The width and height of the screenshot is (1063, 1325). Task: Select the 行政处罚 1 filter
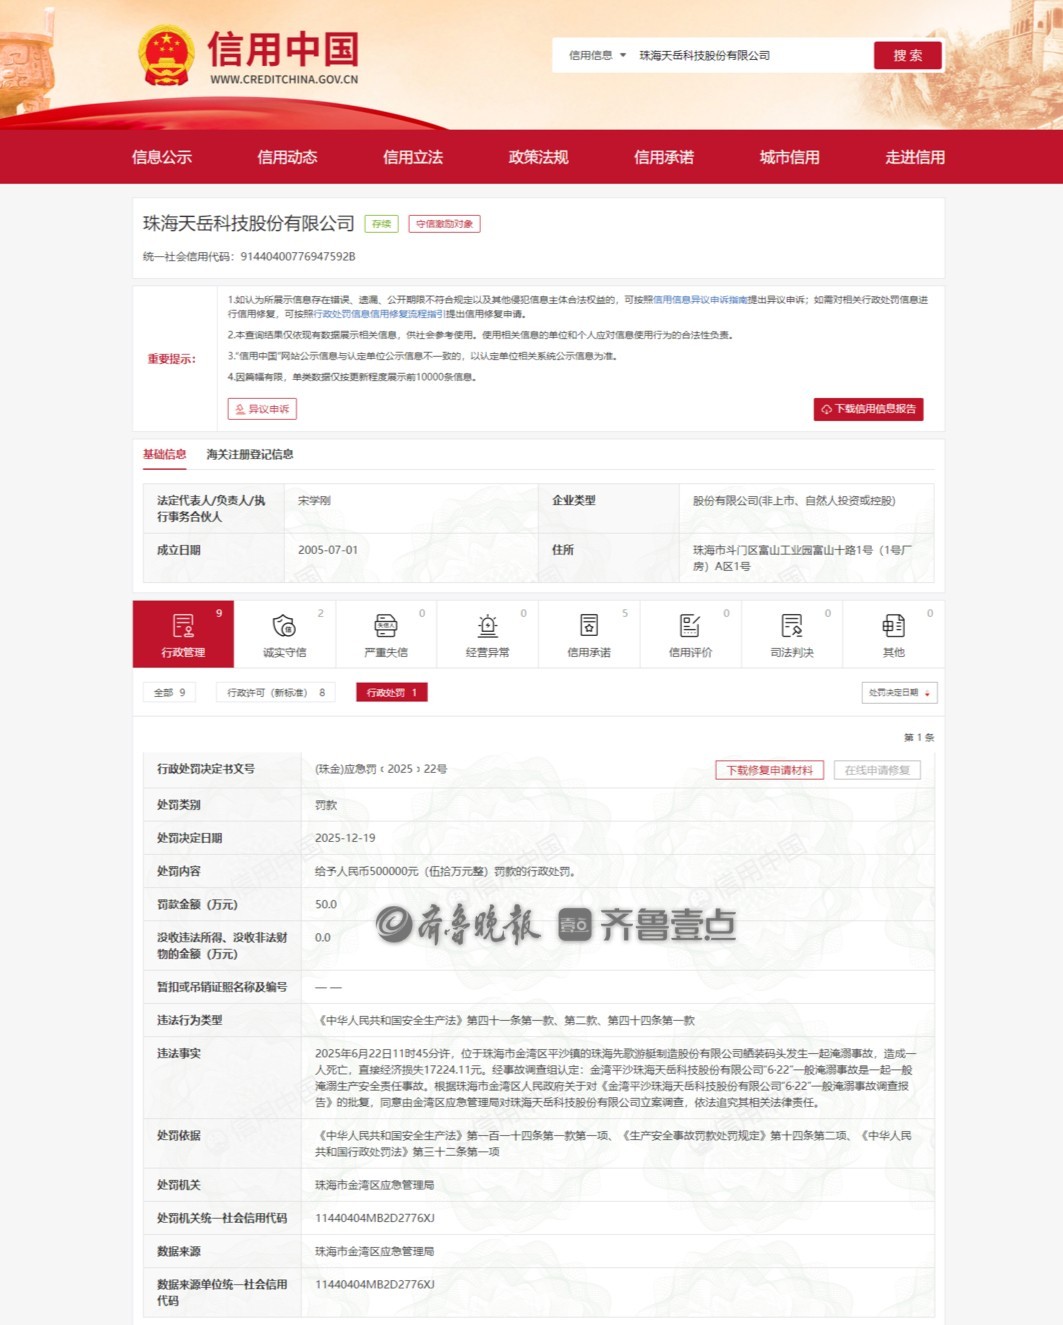click(391, 692)
